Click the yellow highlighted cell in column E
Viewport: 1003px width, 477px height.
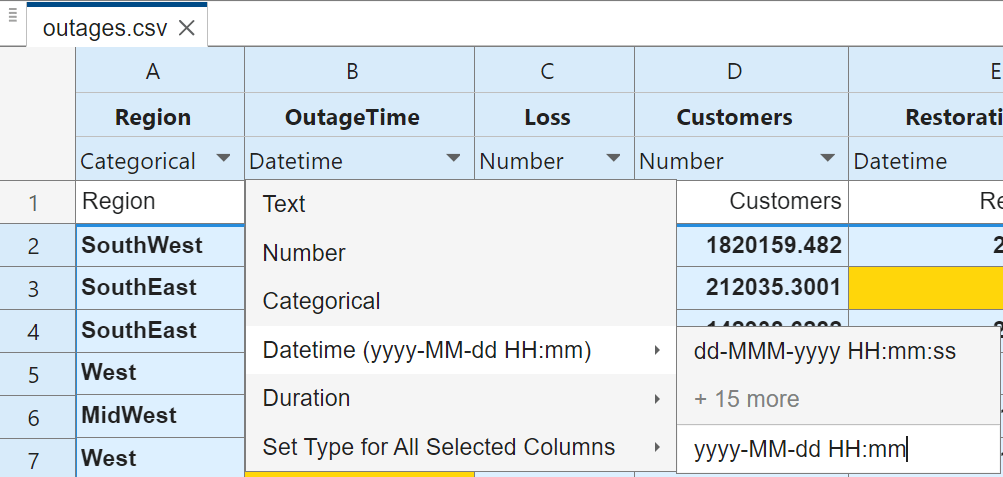tap(926, 288)
